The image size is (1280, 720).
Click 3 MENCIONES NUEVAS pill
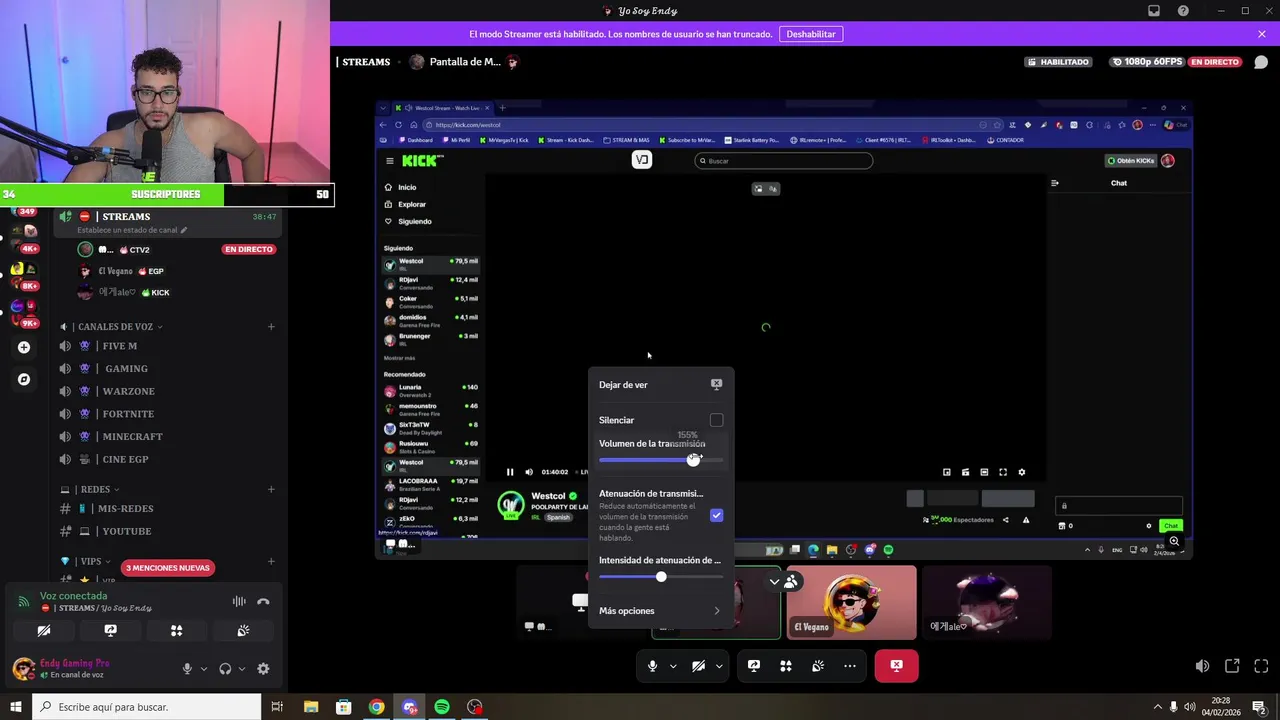click(x=168, y=568)
